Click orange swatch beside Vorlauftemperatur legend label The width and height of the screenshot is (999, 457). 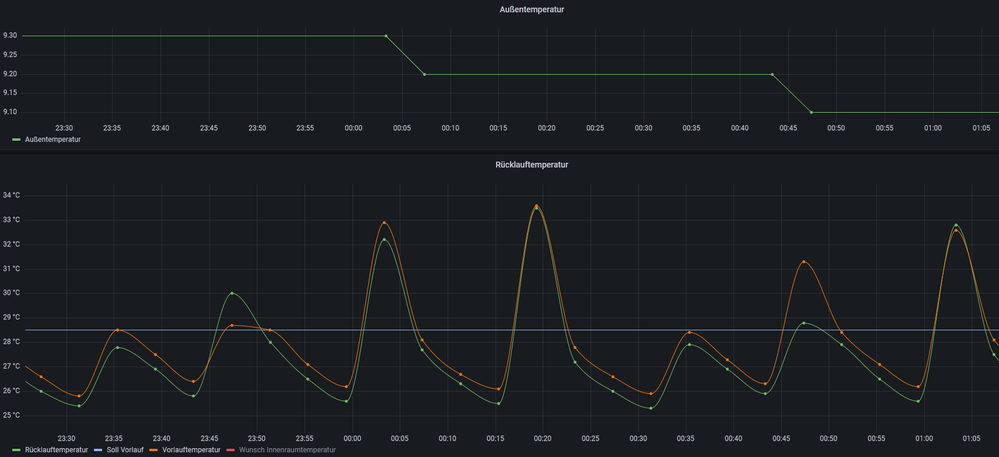tap(152, 451)
